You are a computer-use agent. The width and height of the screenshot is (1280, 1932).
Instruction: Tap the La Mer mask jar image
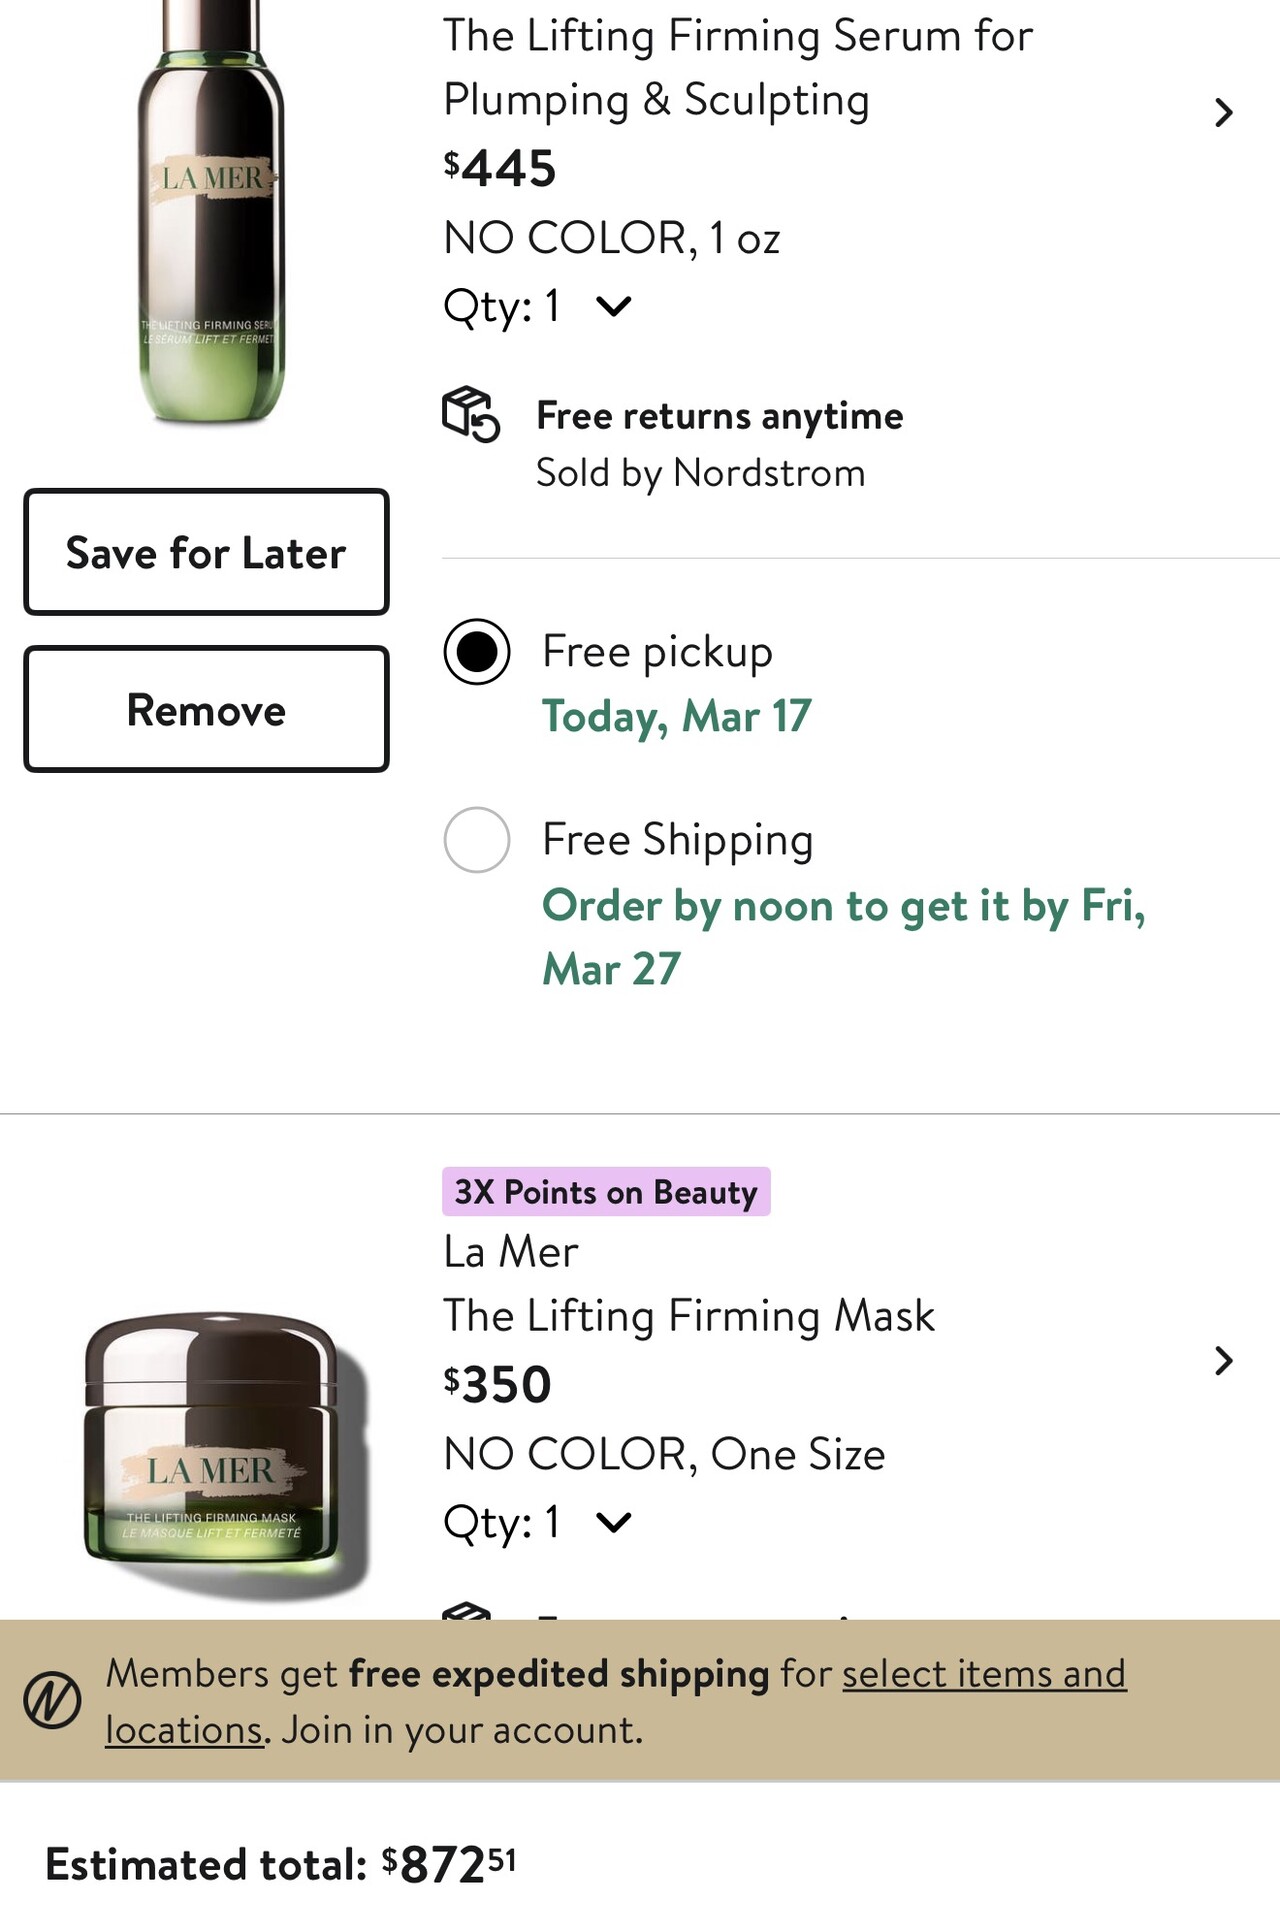222,1450
